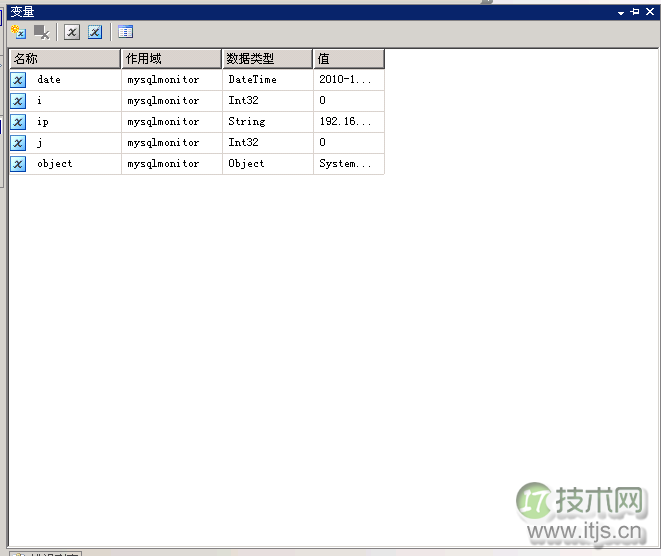Click mysqlmonitor scope in ip row

163,122
